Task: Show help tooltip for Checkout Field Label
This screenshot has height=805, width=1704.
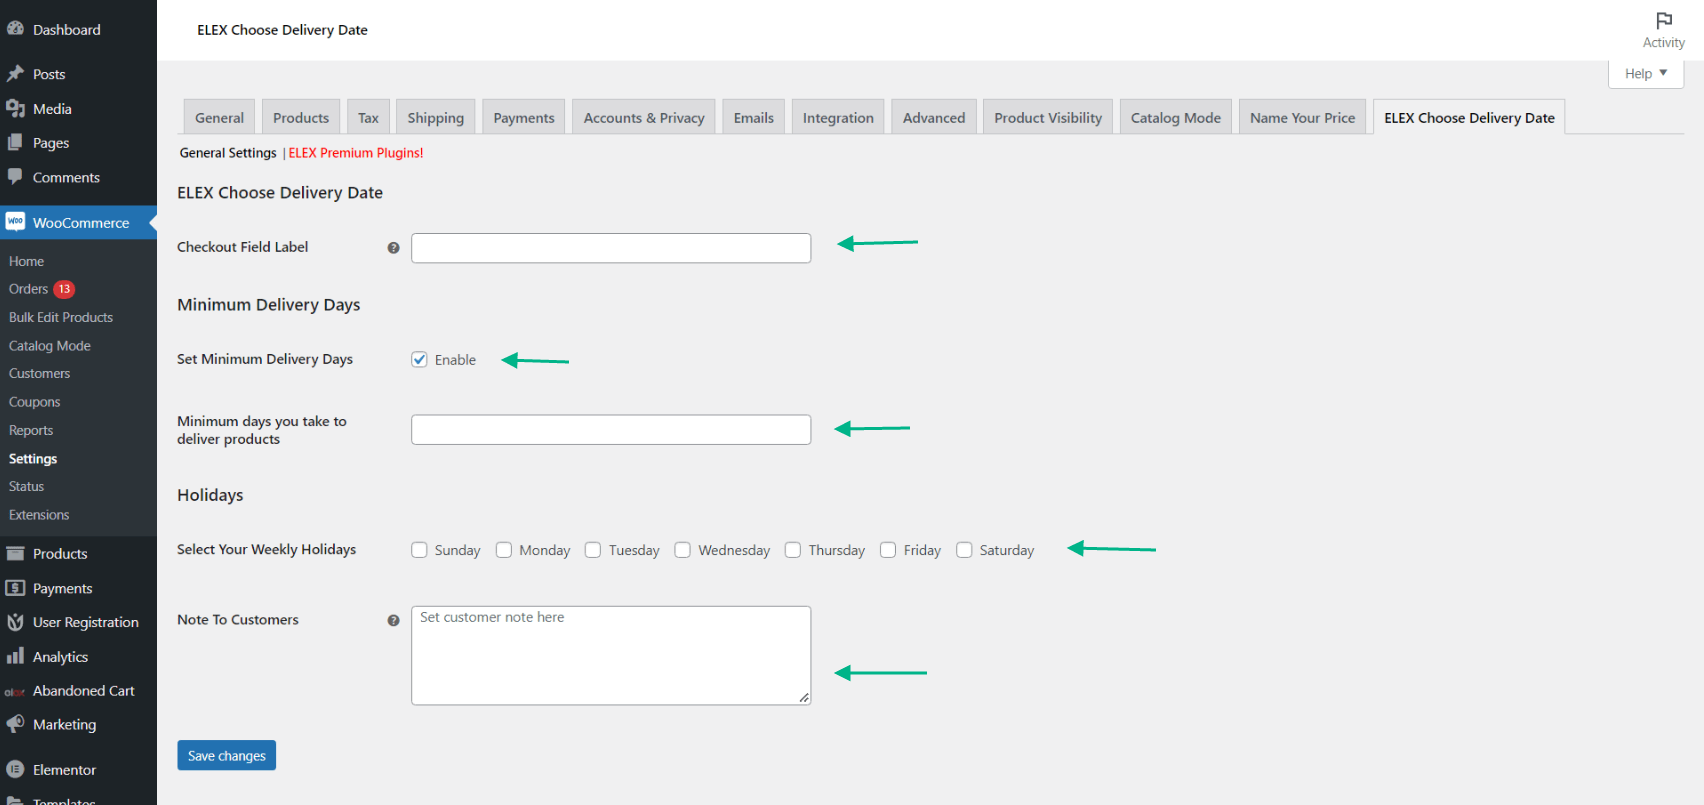Action: (393, 248)
